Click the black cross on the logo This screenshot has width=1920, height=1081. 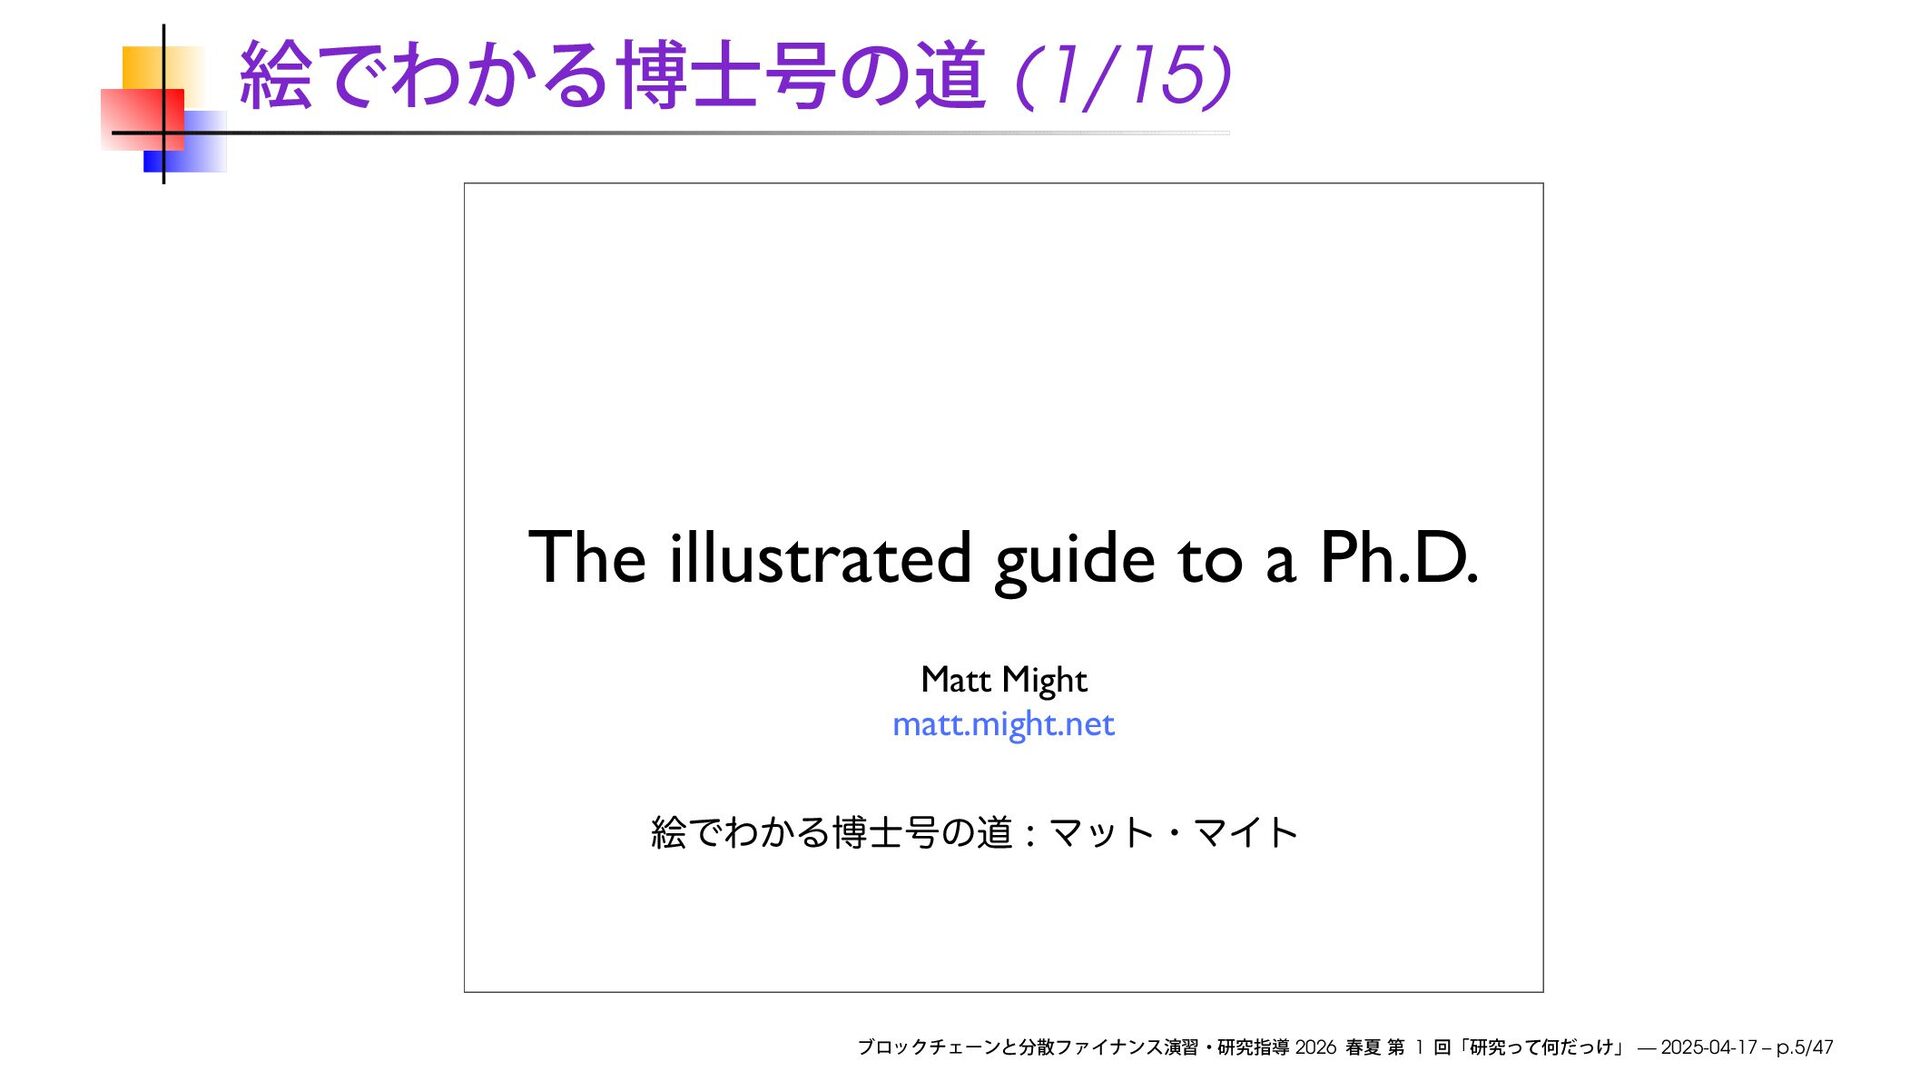point(163,132)
